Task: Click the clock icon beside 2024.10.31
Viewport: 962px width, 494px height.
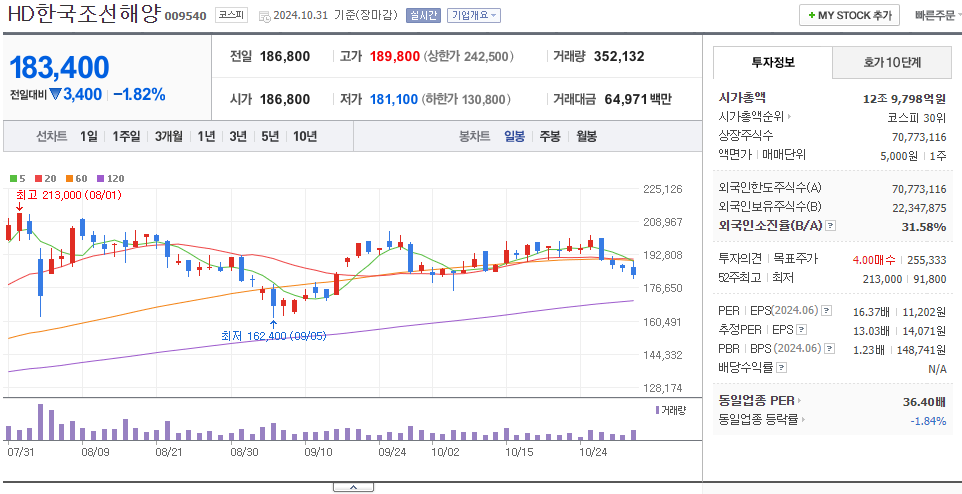Action: click(x=264, y=17)
